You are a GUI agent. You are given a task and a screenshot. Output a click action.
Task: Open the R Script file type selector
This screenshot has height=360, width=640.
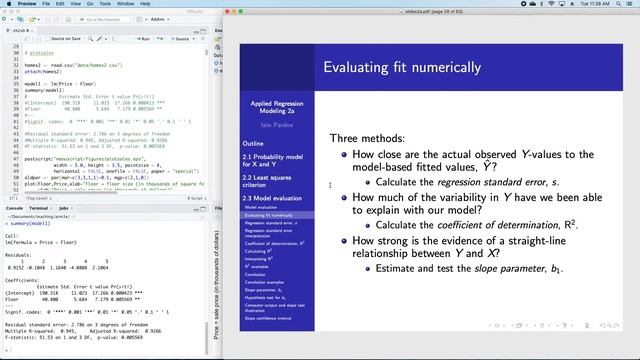pyautogui.click(x=197, y=198)
